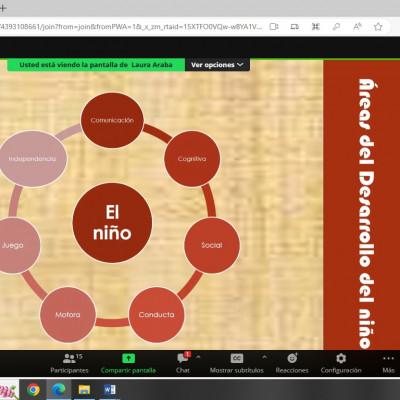400x400 pixels.
Task: Click the green screen-sharing banner for Laura Araba
Action: [96, 65]
